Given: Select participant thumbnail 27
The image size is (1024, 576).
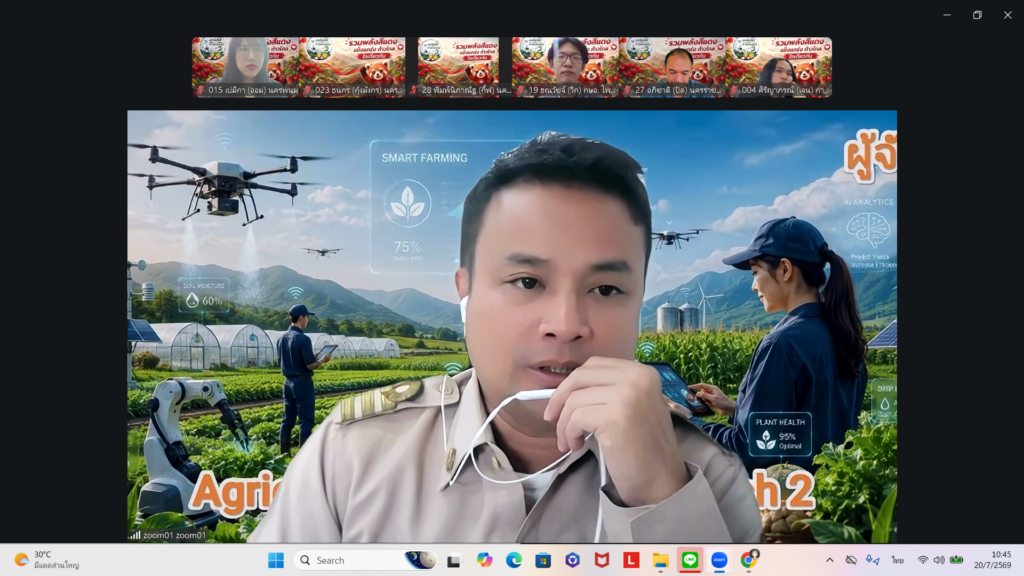Looking at the screenshot, I should 672,67.
